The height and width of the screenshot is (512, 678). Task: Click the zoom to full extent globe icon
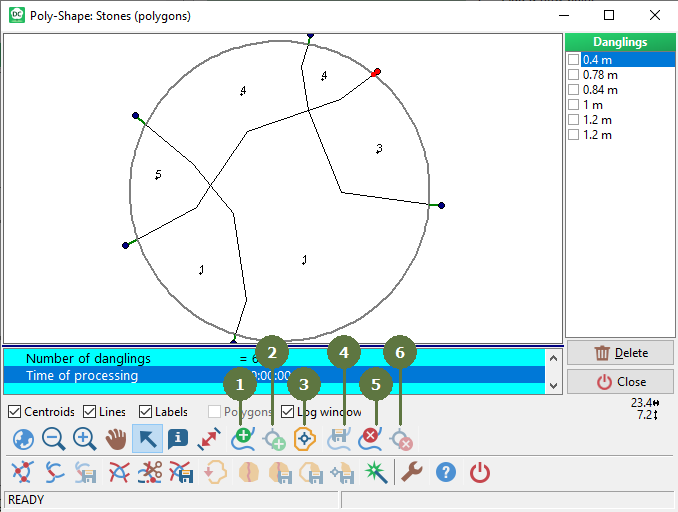click(x=22, y=439)
